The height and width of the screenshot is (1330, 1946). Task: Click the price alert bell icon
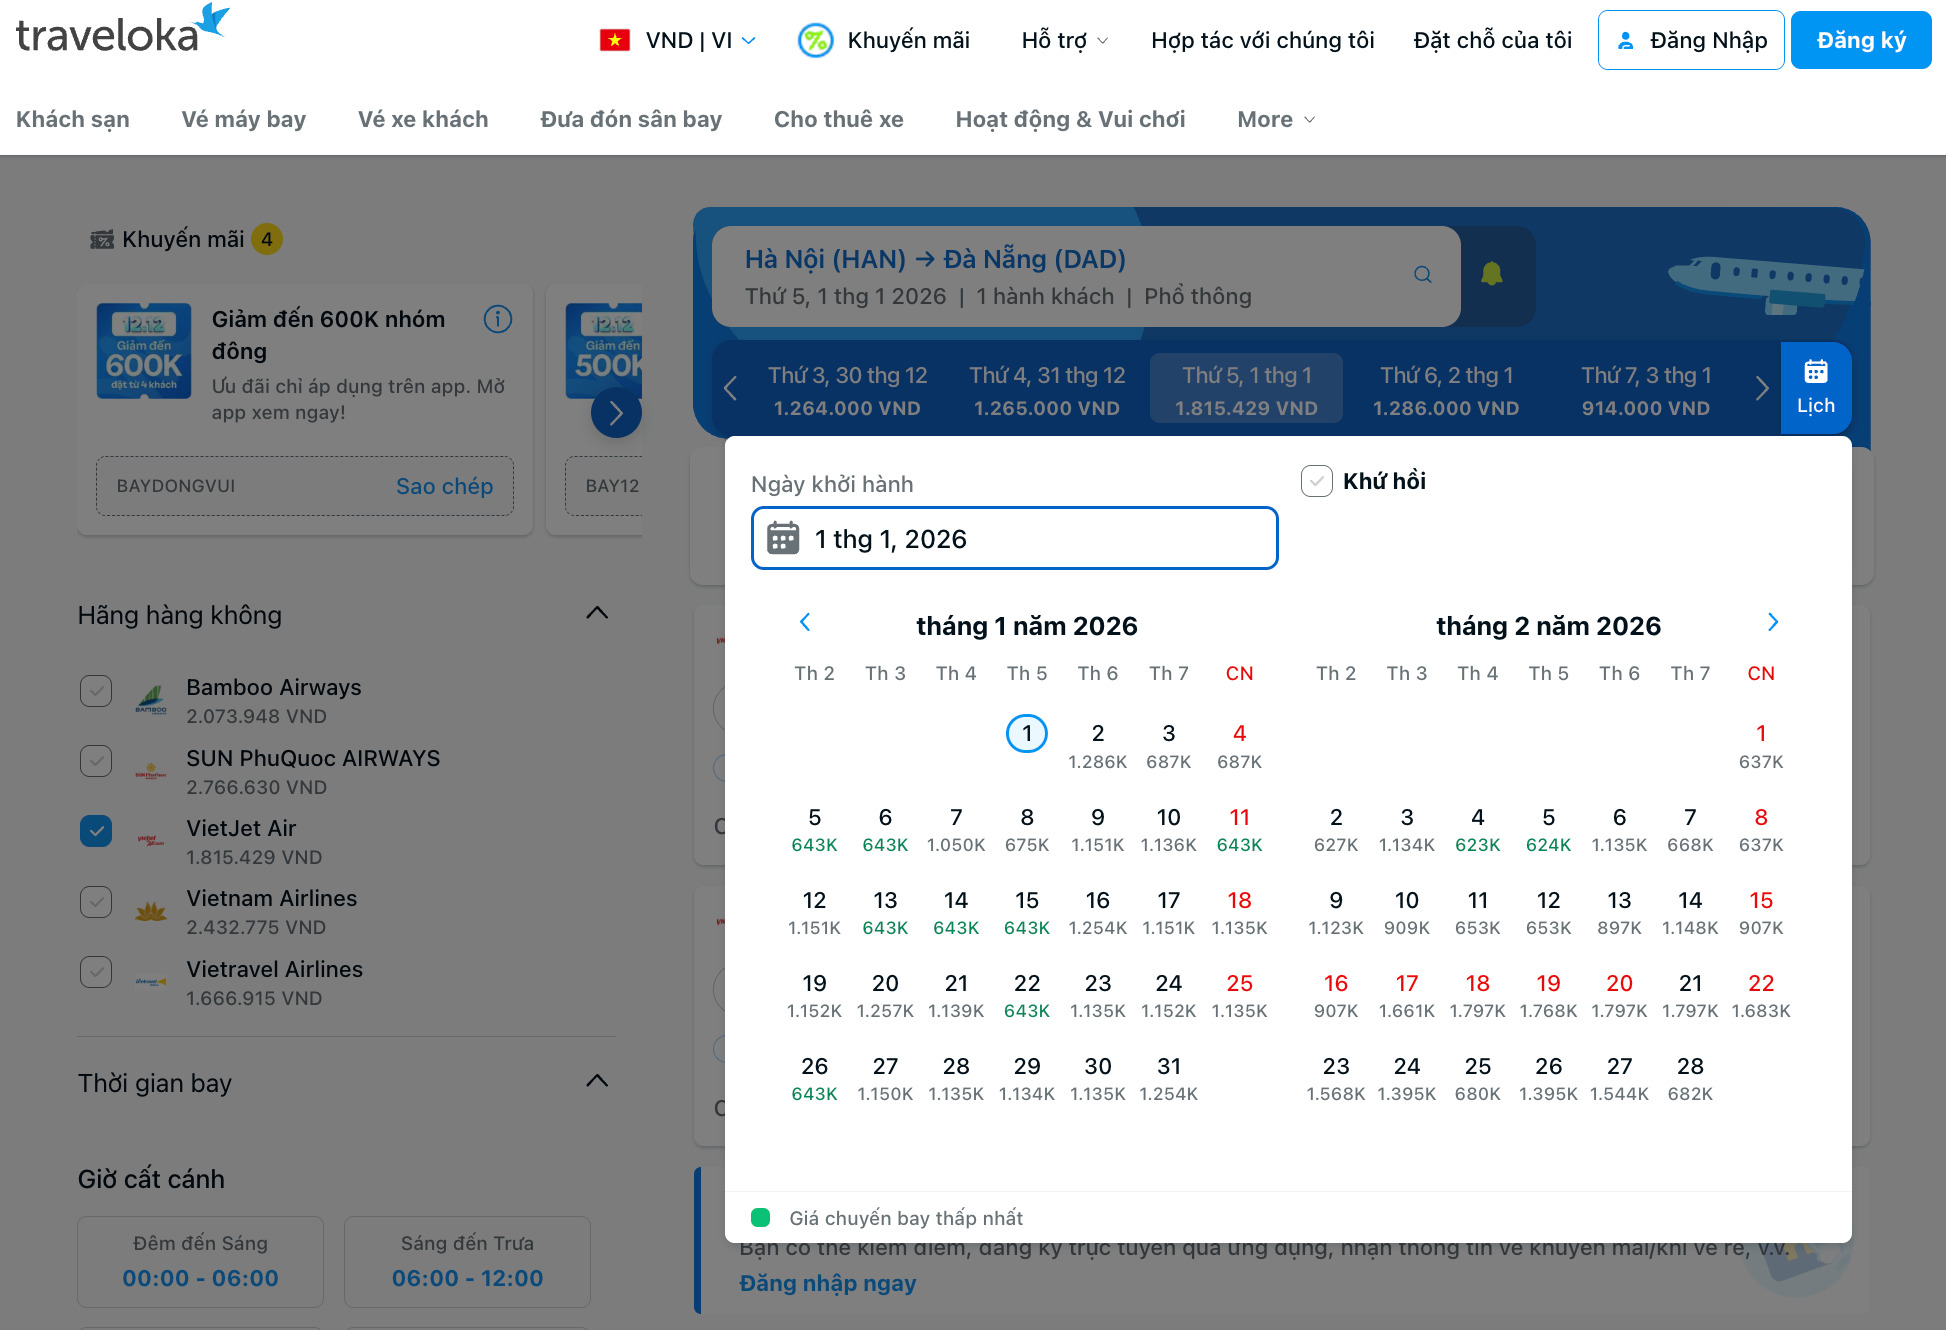[1494, 275]
